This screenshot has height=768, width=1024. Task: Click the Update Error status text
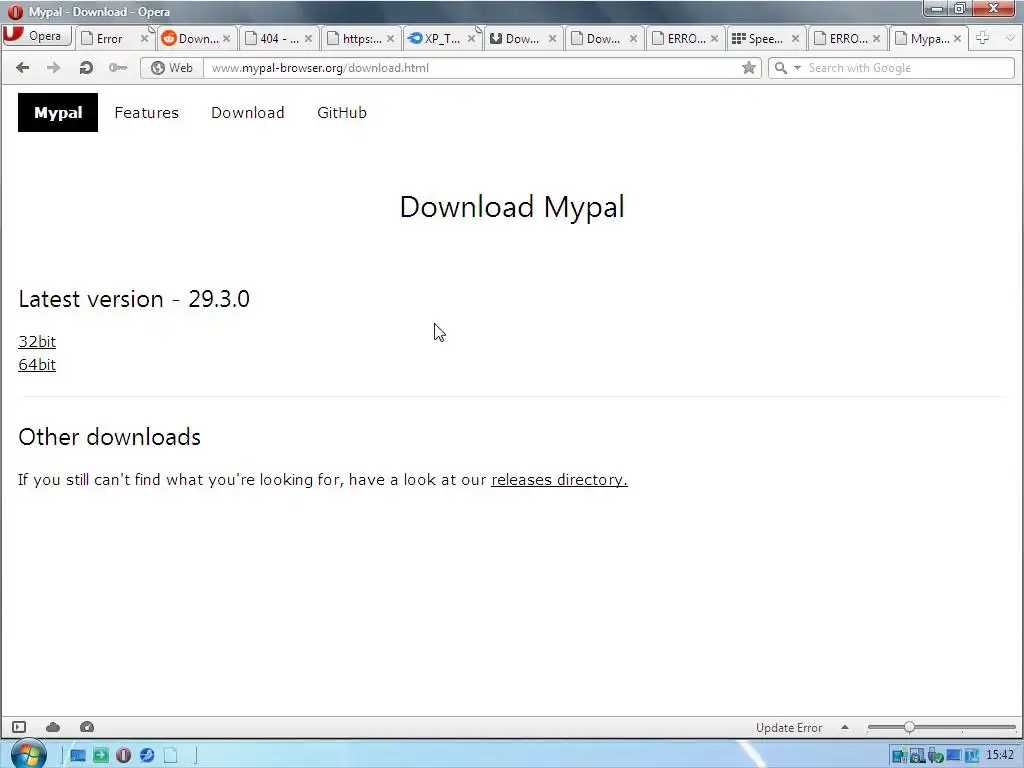(x=789, y=728)
